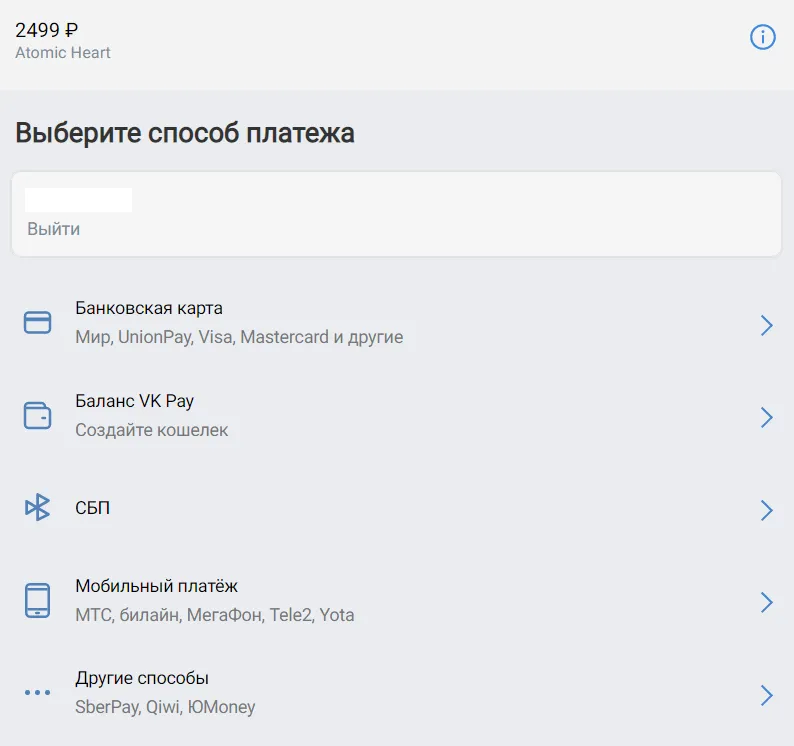
Task: Choose Баланс VK Pay payment method
Action: 135,401
